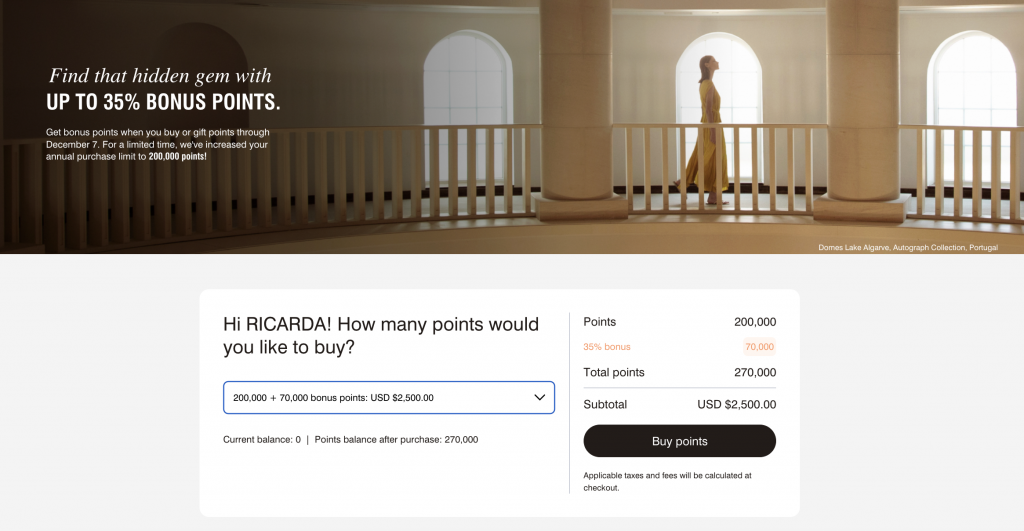Click the Points label in order summary
The width and height of the screenshot is (1024, 531).
[600, 322]
